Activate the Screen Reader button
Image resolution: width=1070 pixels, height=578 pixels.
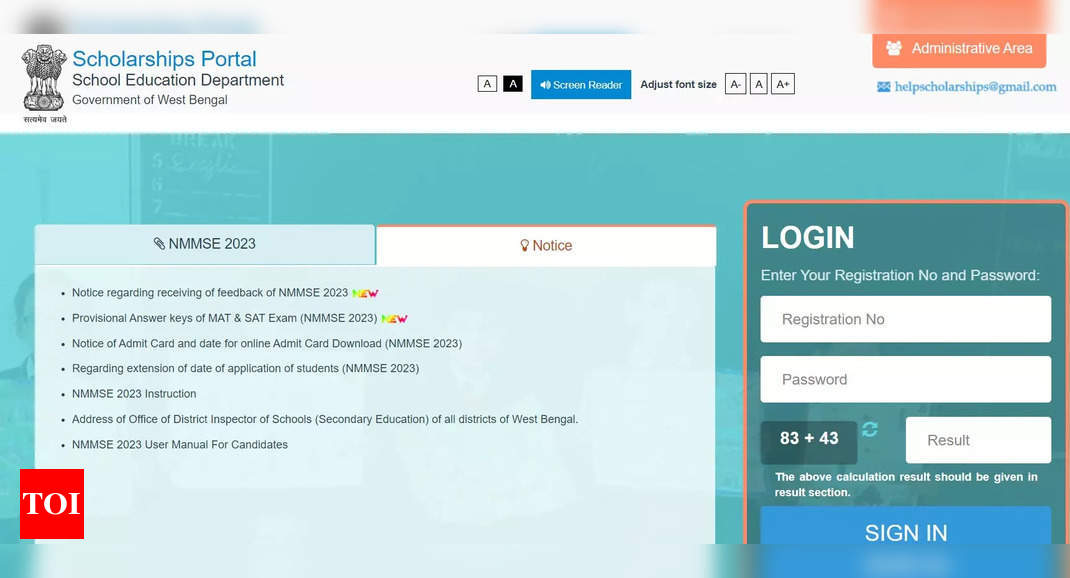[581, 85]
